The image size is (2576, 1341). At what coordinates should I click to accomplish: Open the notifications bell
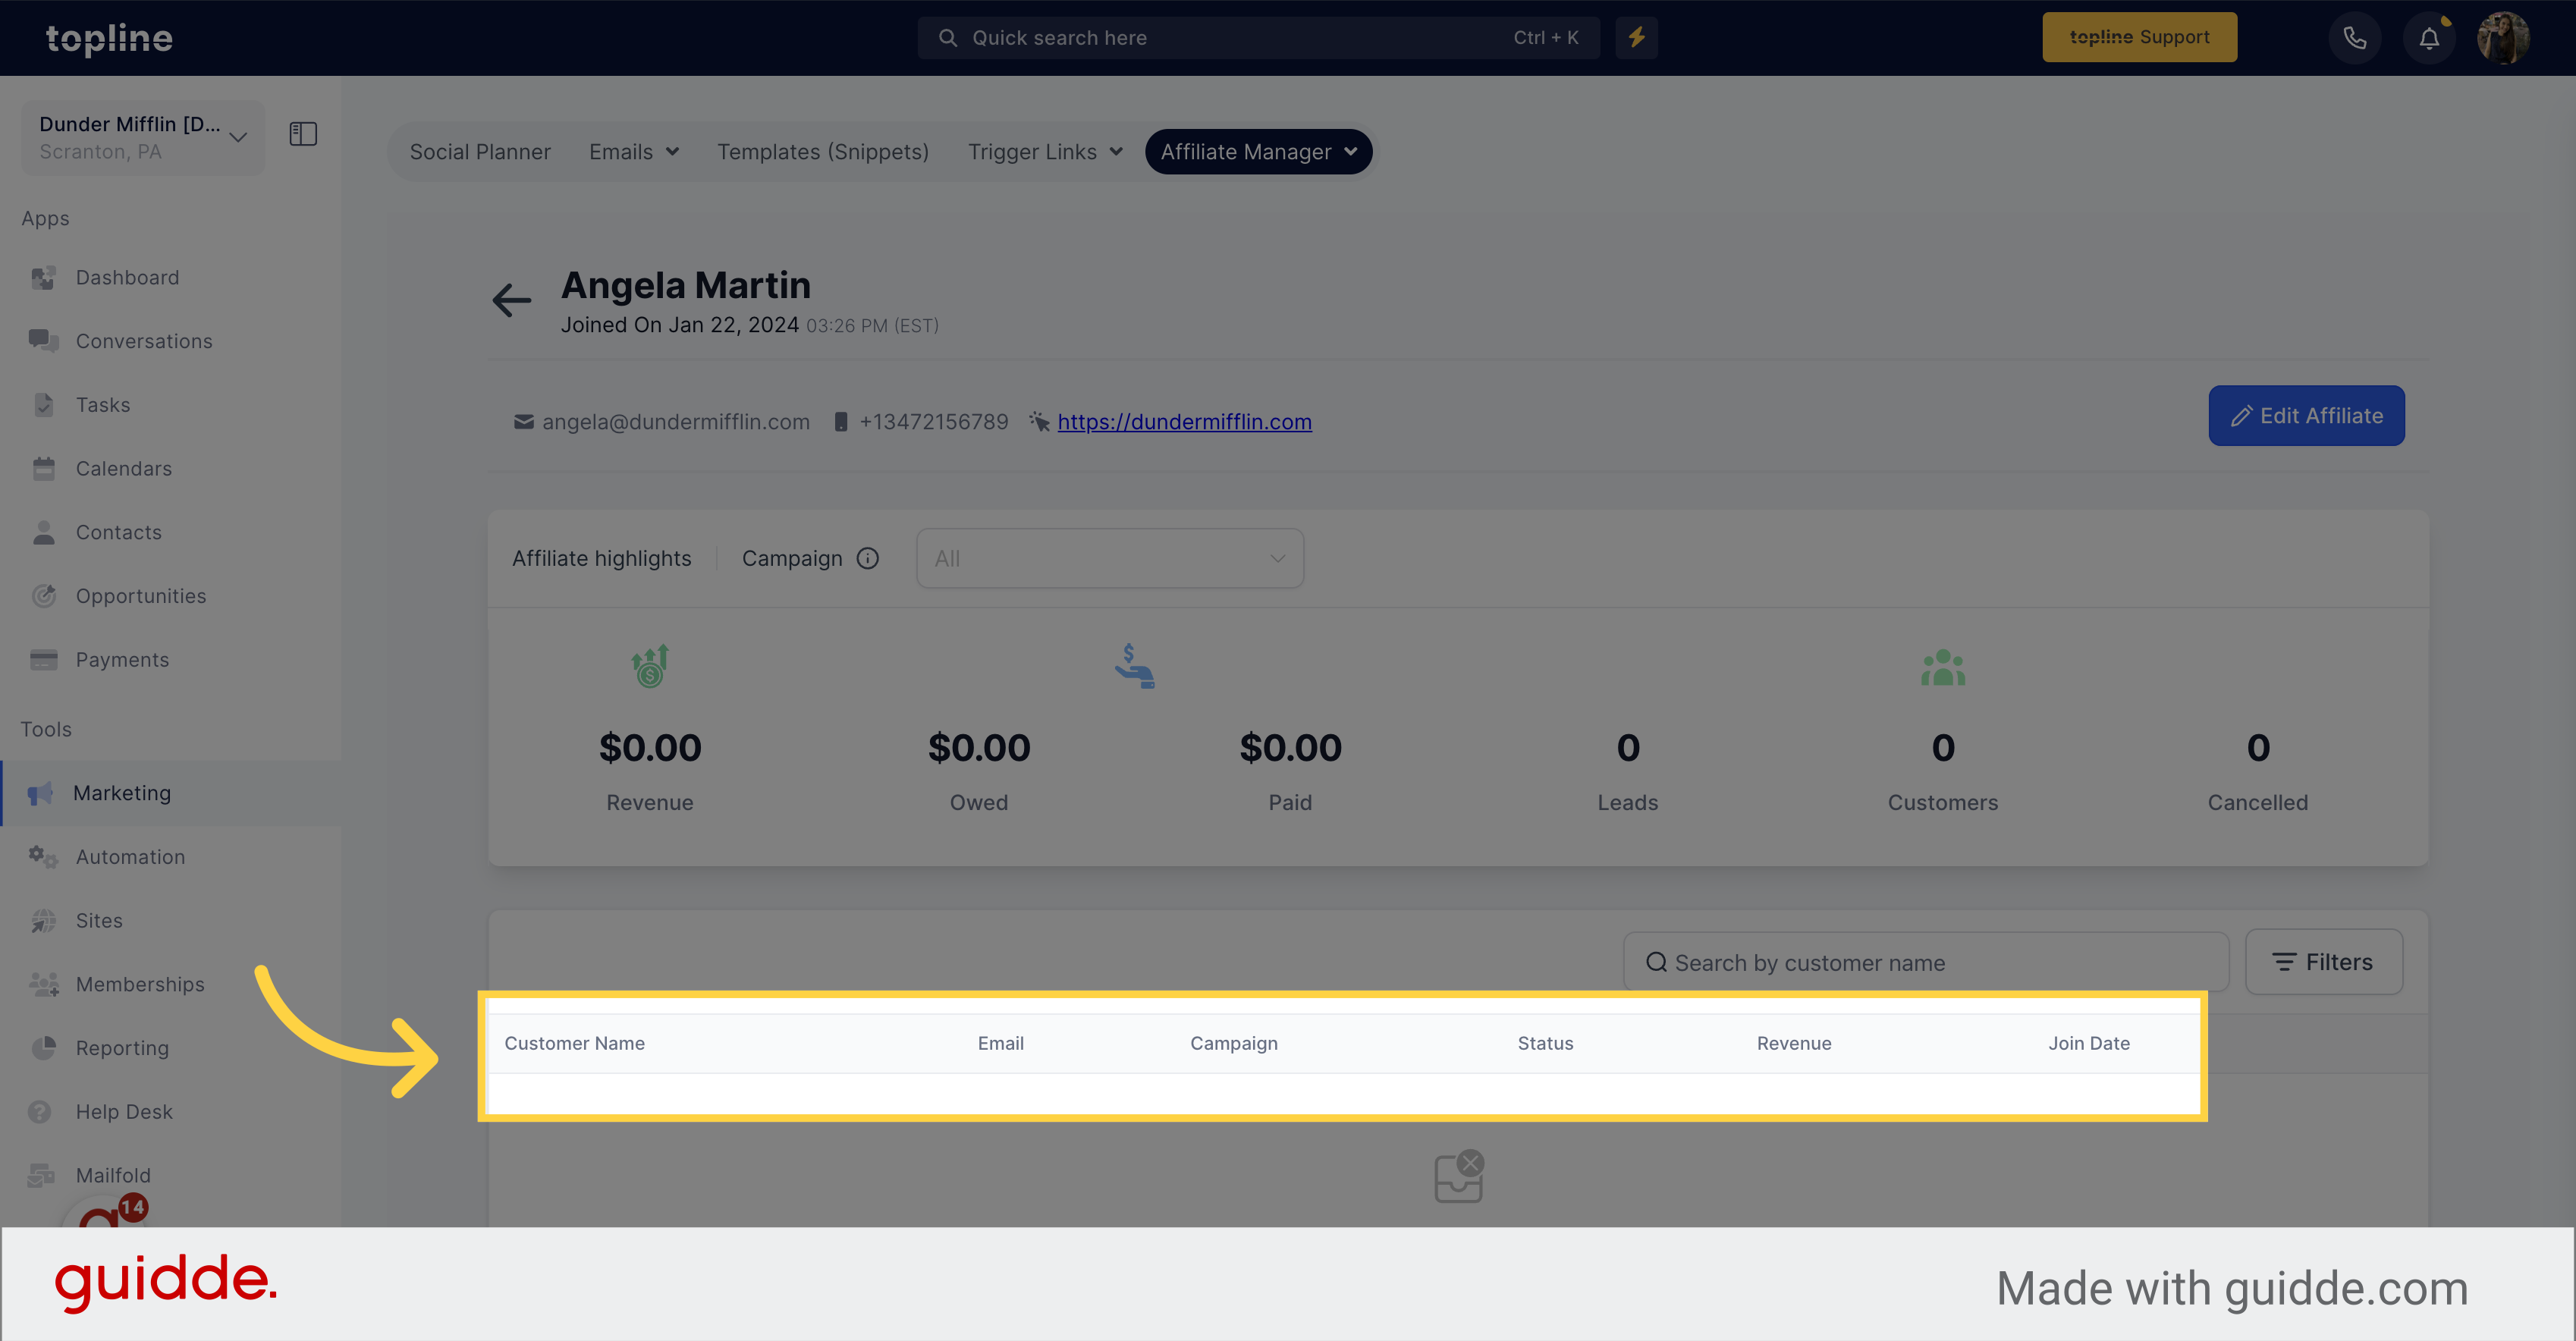click(2429, 38)
